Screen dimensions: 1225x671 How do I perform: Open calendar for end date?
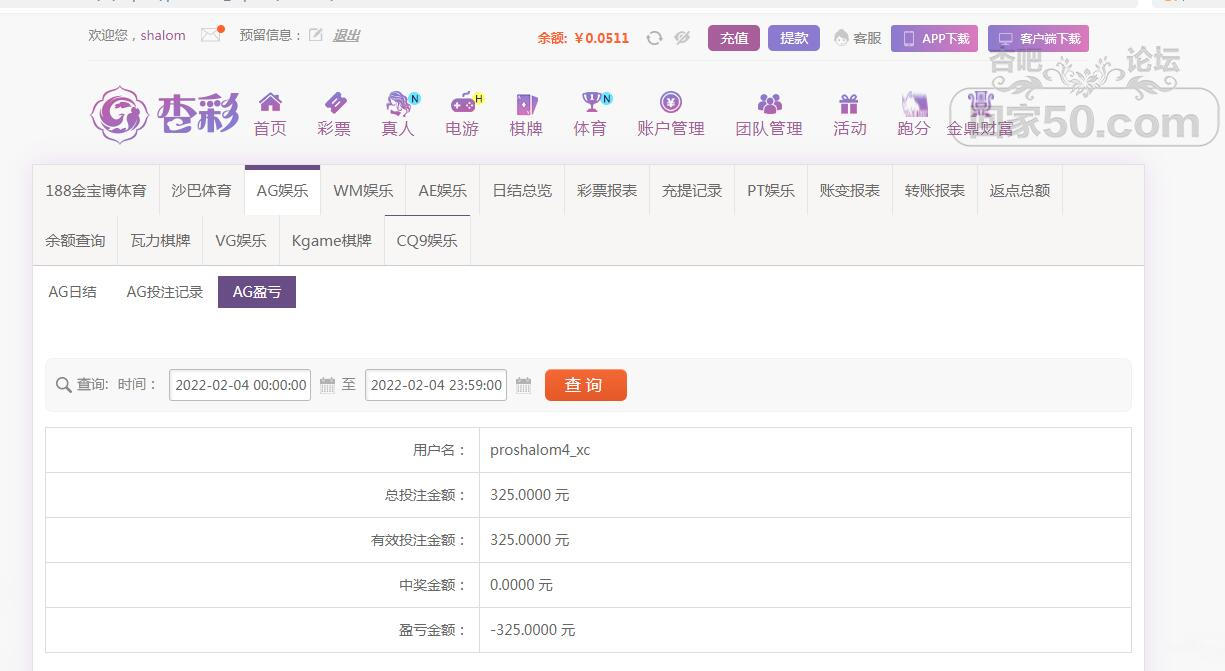point(523,385)
